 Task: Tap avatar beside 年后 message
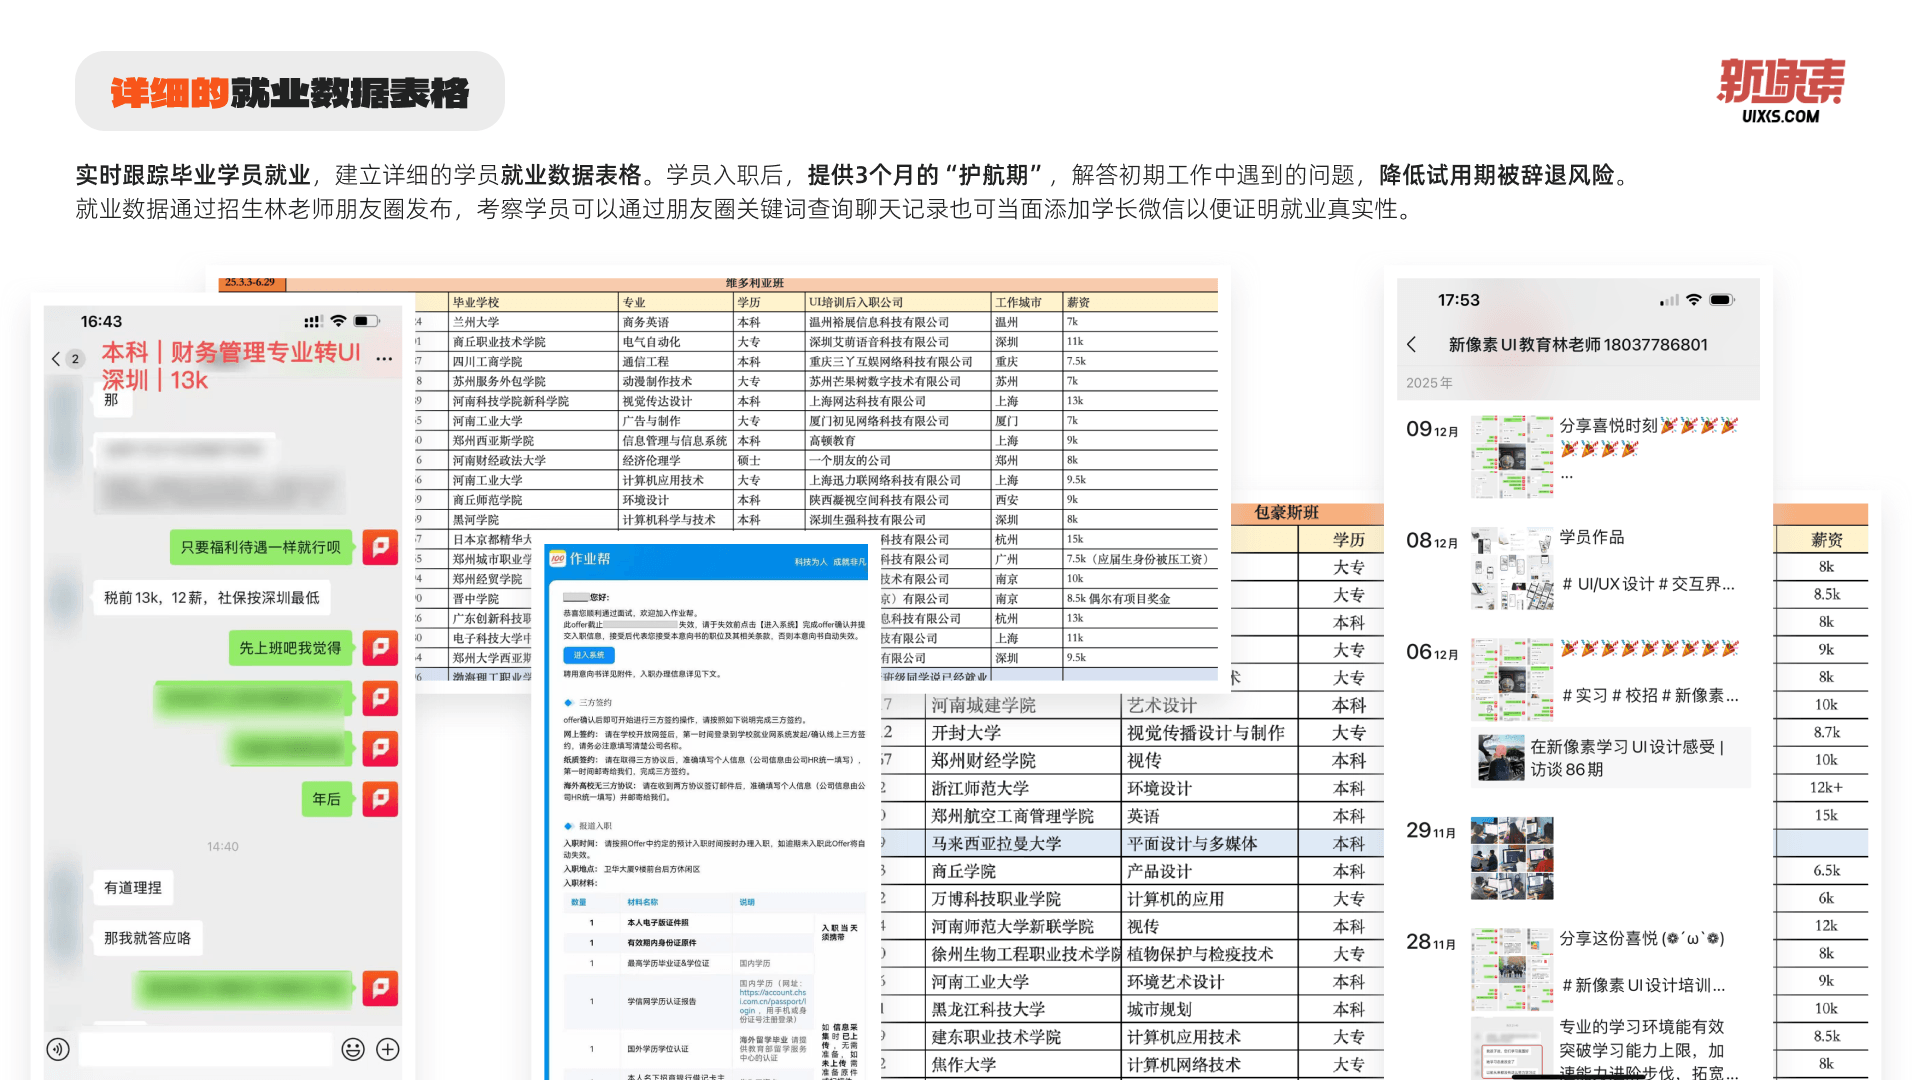tap(380, 799)
